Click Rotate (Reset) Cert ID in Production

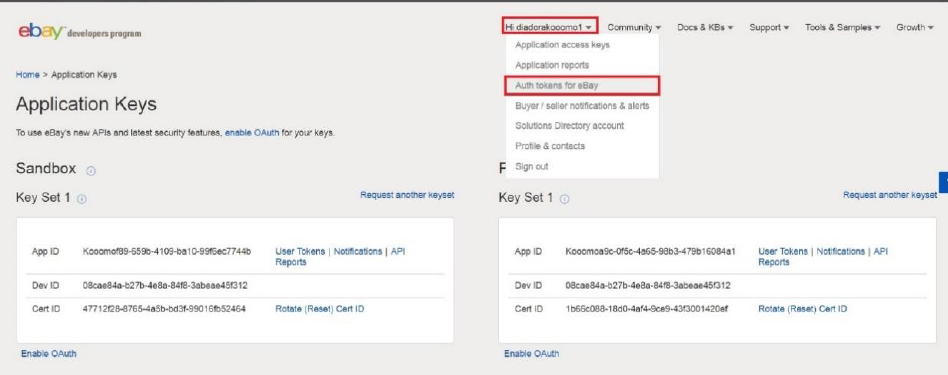803,308
